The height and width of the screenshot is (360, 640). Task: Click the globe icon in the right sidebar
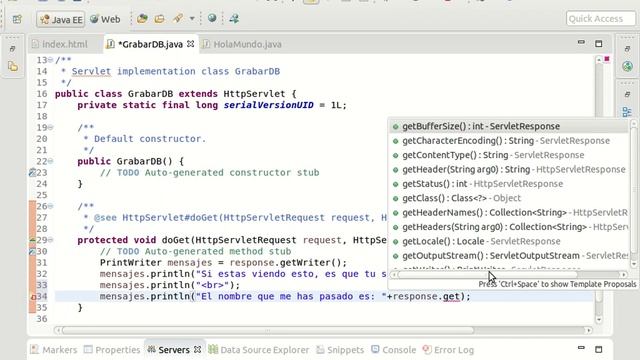tap(627, 66)
